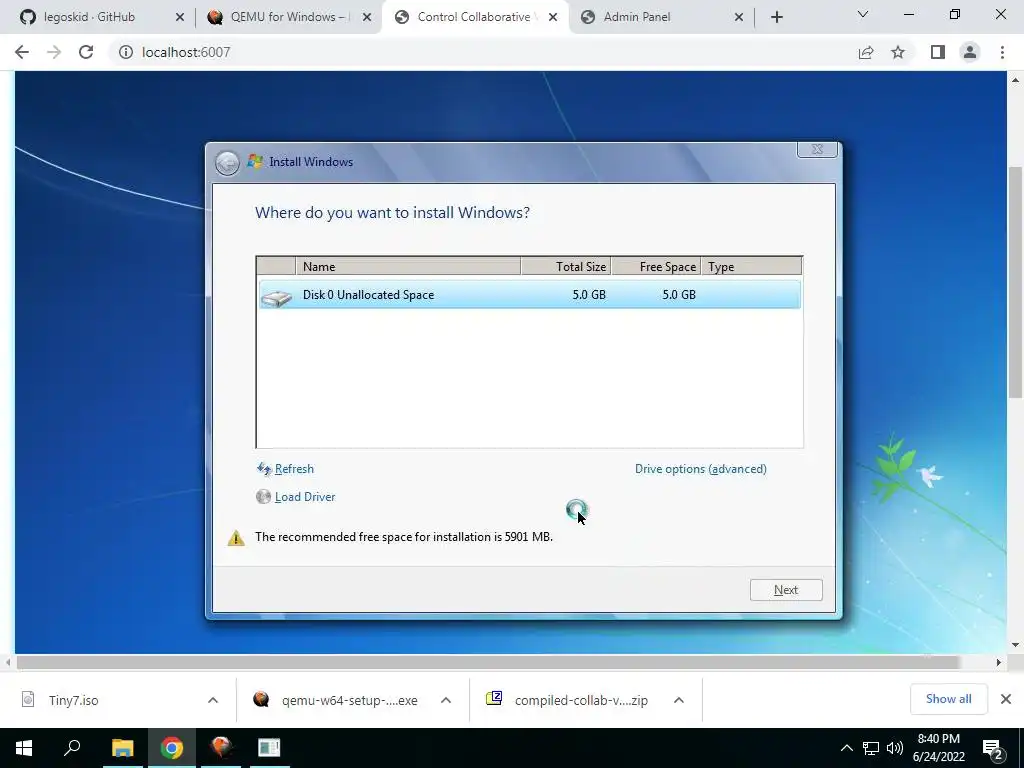Open Drive options (advanced)
The width and height of the screenshot is (1024, 768).
click(x=701, y=469)
